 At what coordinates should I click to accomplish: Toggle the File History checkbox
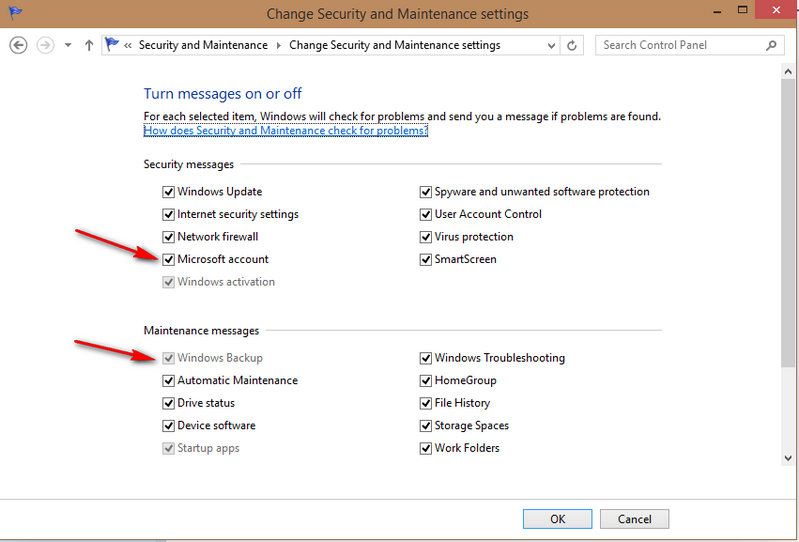(426, 403)
